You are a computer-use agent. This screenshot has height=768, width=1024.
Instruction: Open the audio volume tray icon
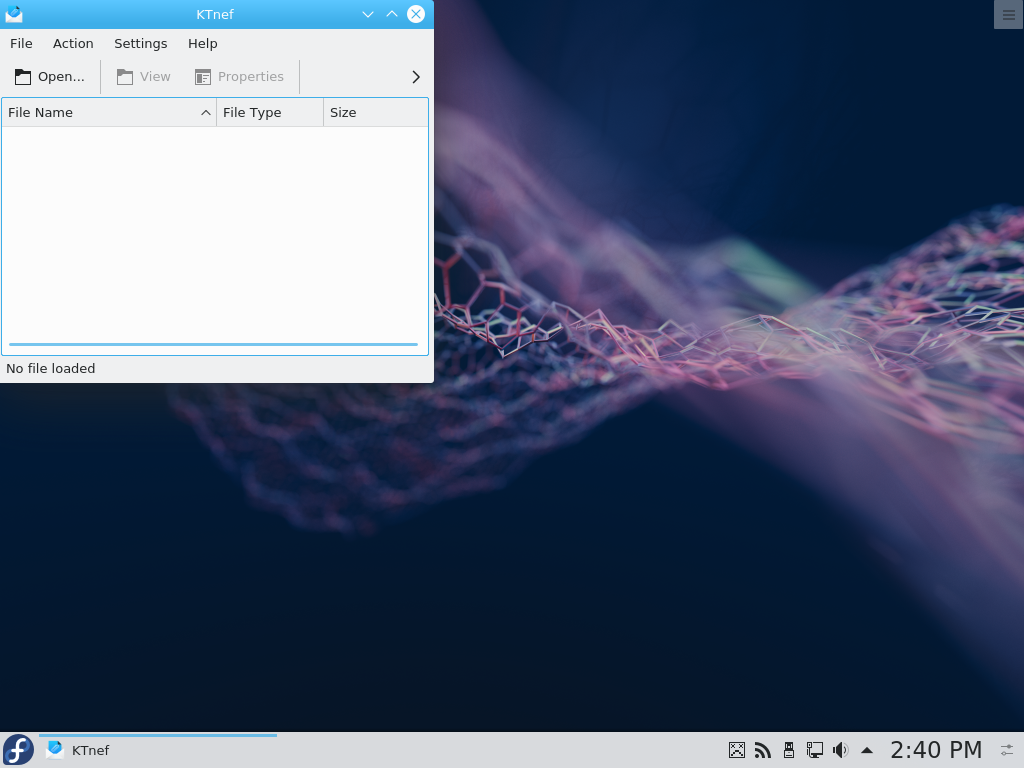tap(840, 750)
